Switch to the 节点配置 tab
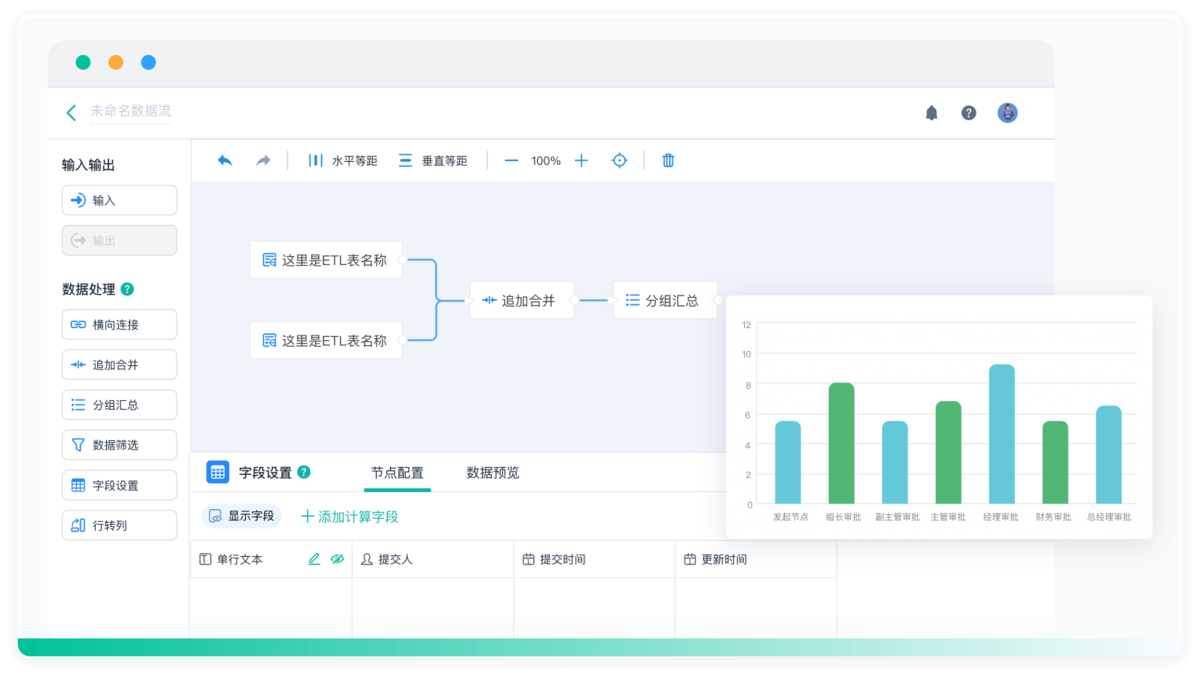The width and height of the screenshot is (1200, 677). [x=397, y=473]
